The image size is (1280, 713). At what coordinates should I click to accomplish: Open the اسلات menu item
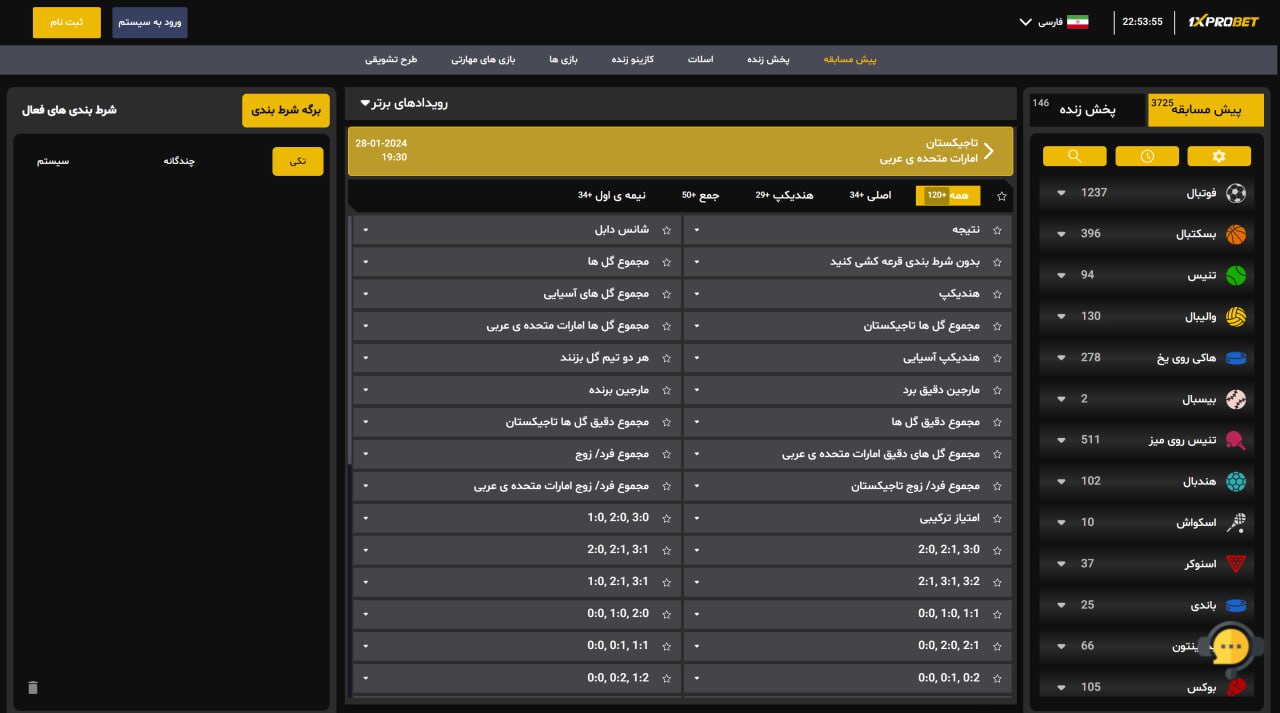[700, 60]
